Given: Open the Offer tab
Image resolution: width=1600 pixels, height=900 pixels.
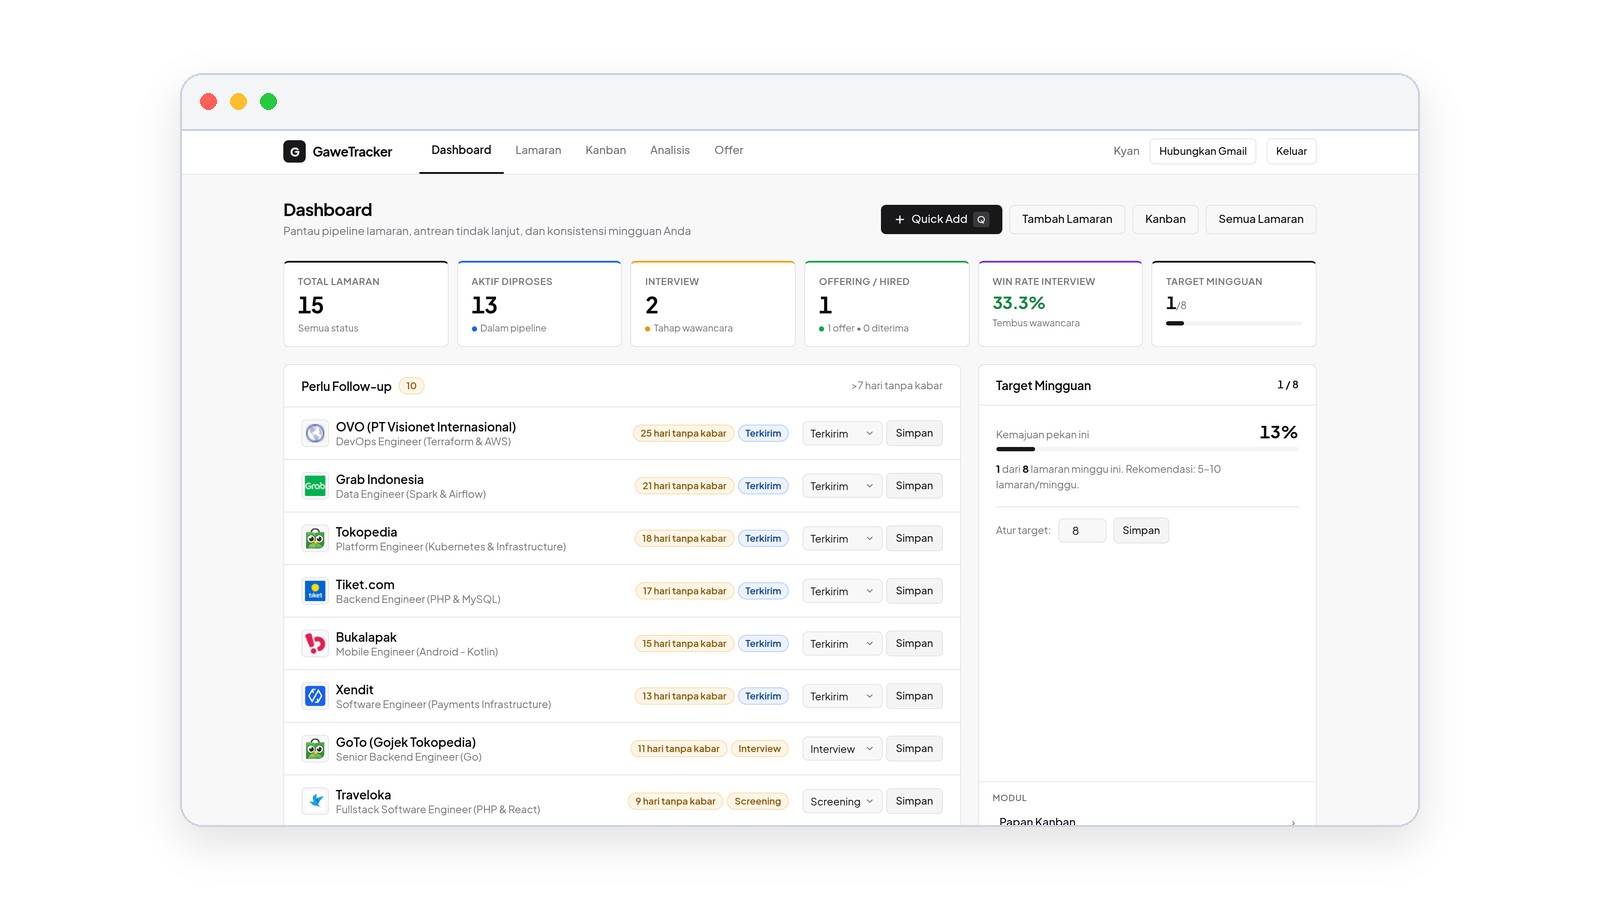Looking at the screenshot, I should coord(729,150).
